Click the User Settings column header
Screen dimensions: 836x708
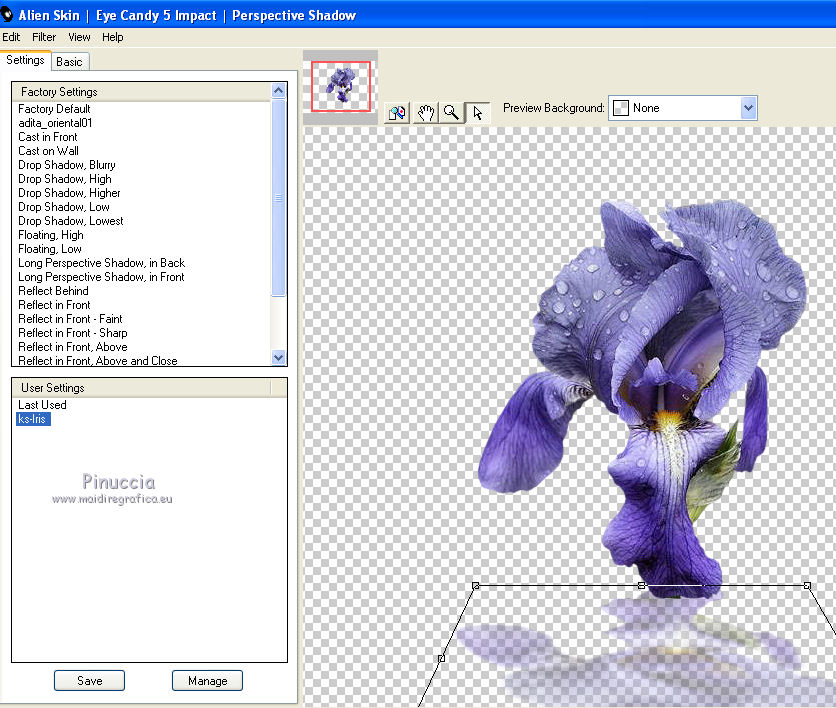tap(142, 388)
